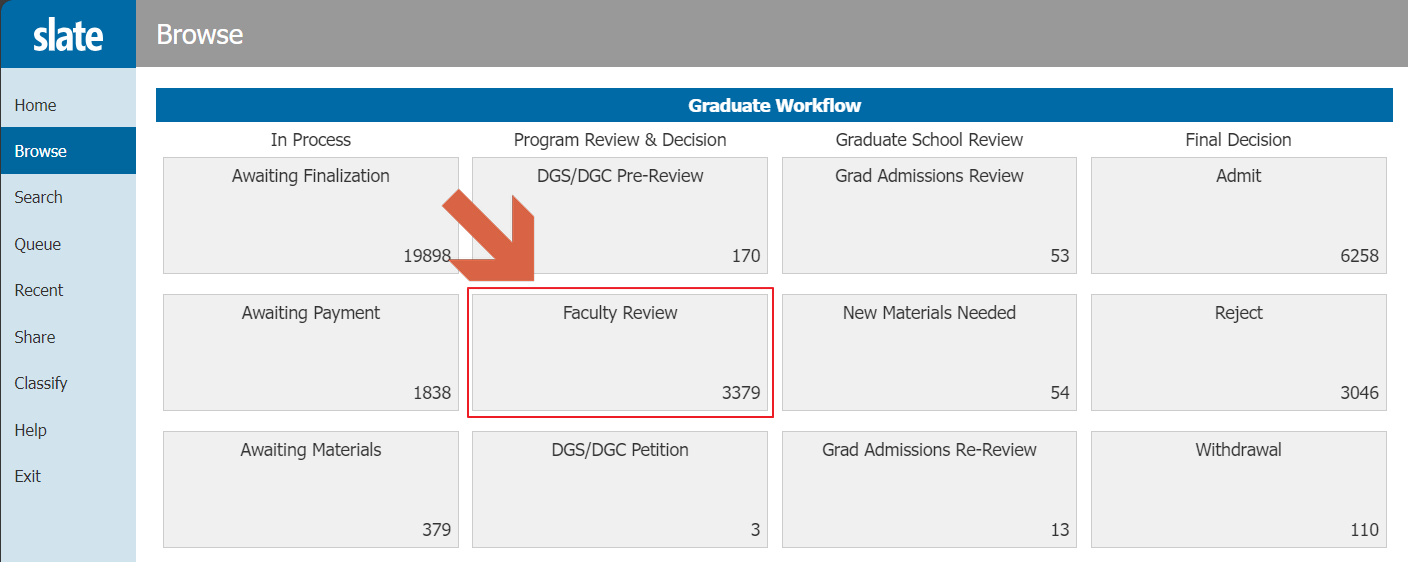The width and height of the screenshot is (1408, 562).
Task: Click the Awaiting Payment bin
Action: click(311, 352)
